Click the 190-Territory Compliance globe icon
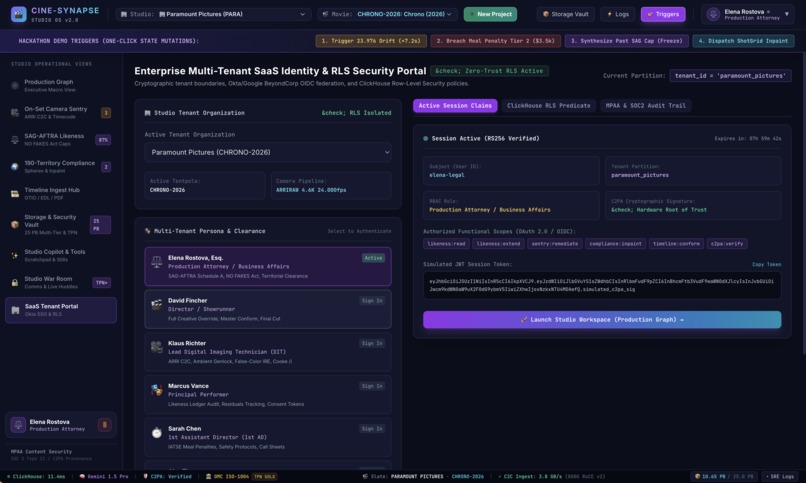Screen dimensions: 806x483 [15, 166]
